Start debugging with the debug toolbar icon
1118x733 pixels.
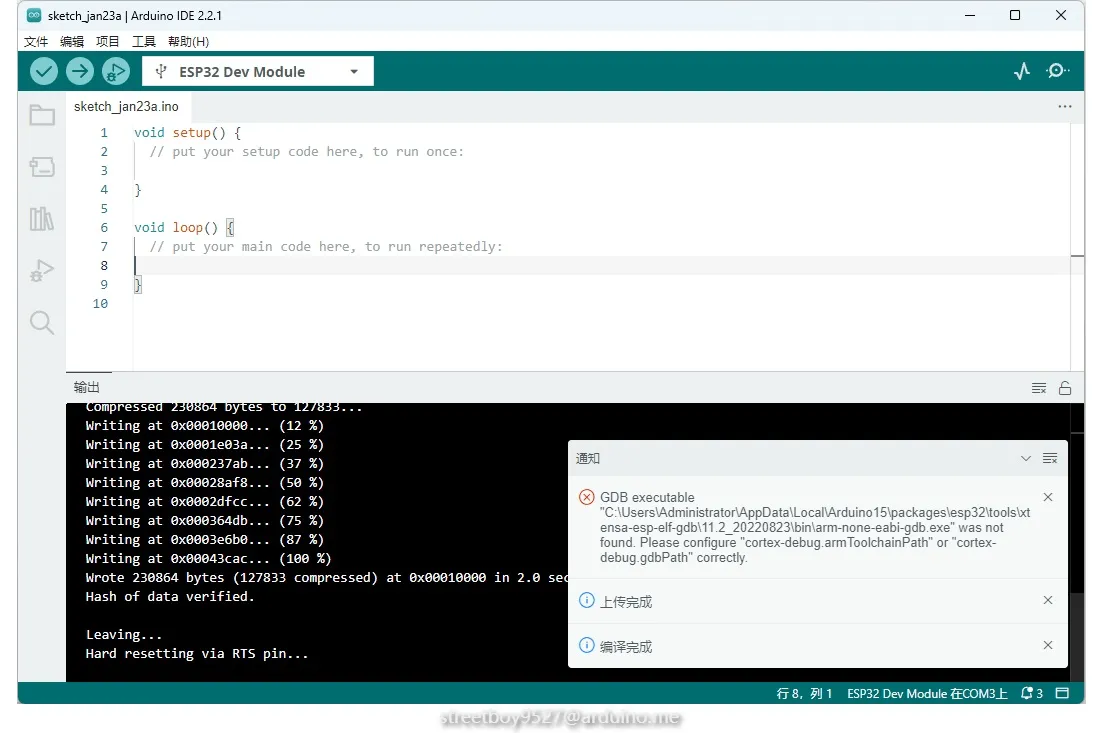pyautogui.click(x=116, y=71)
